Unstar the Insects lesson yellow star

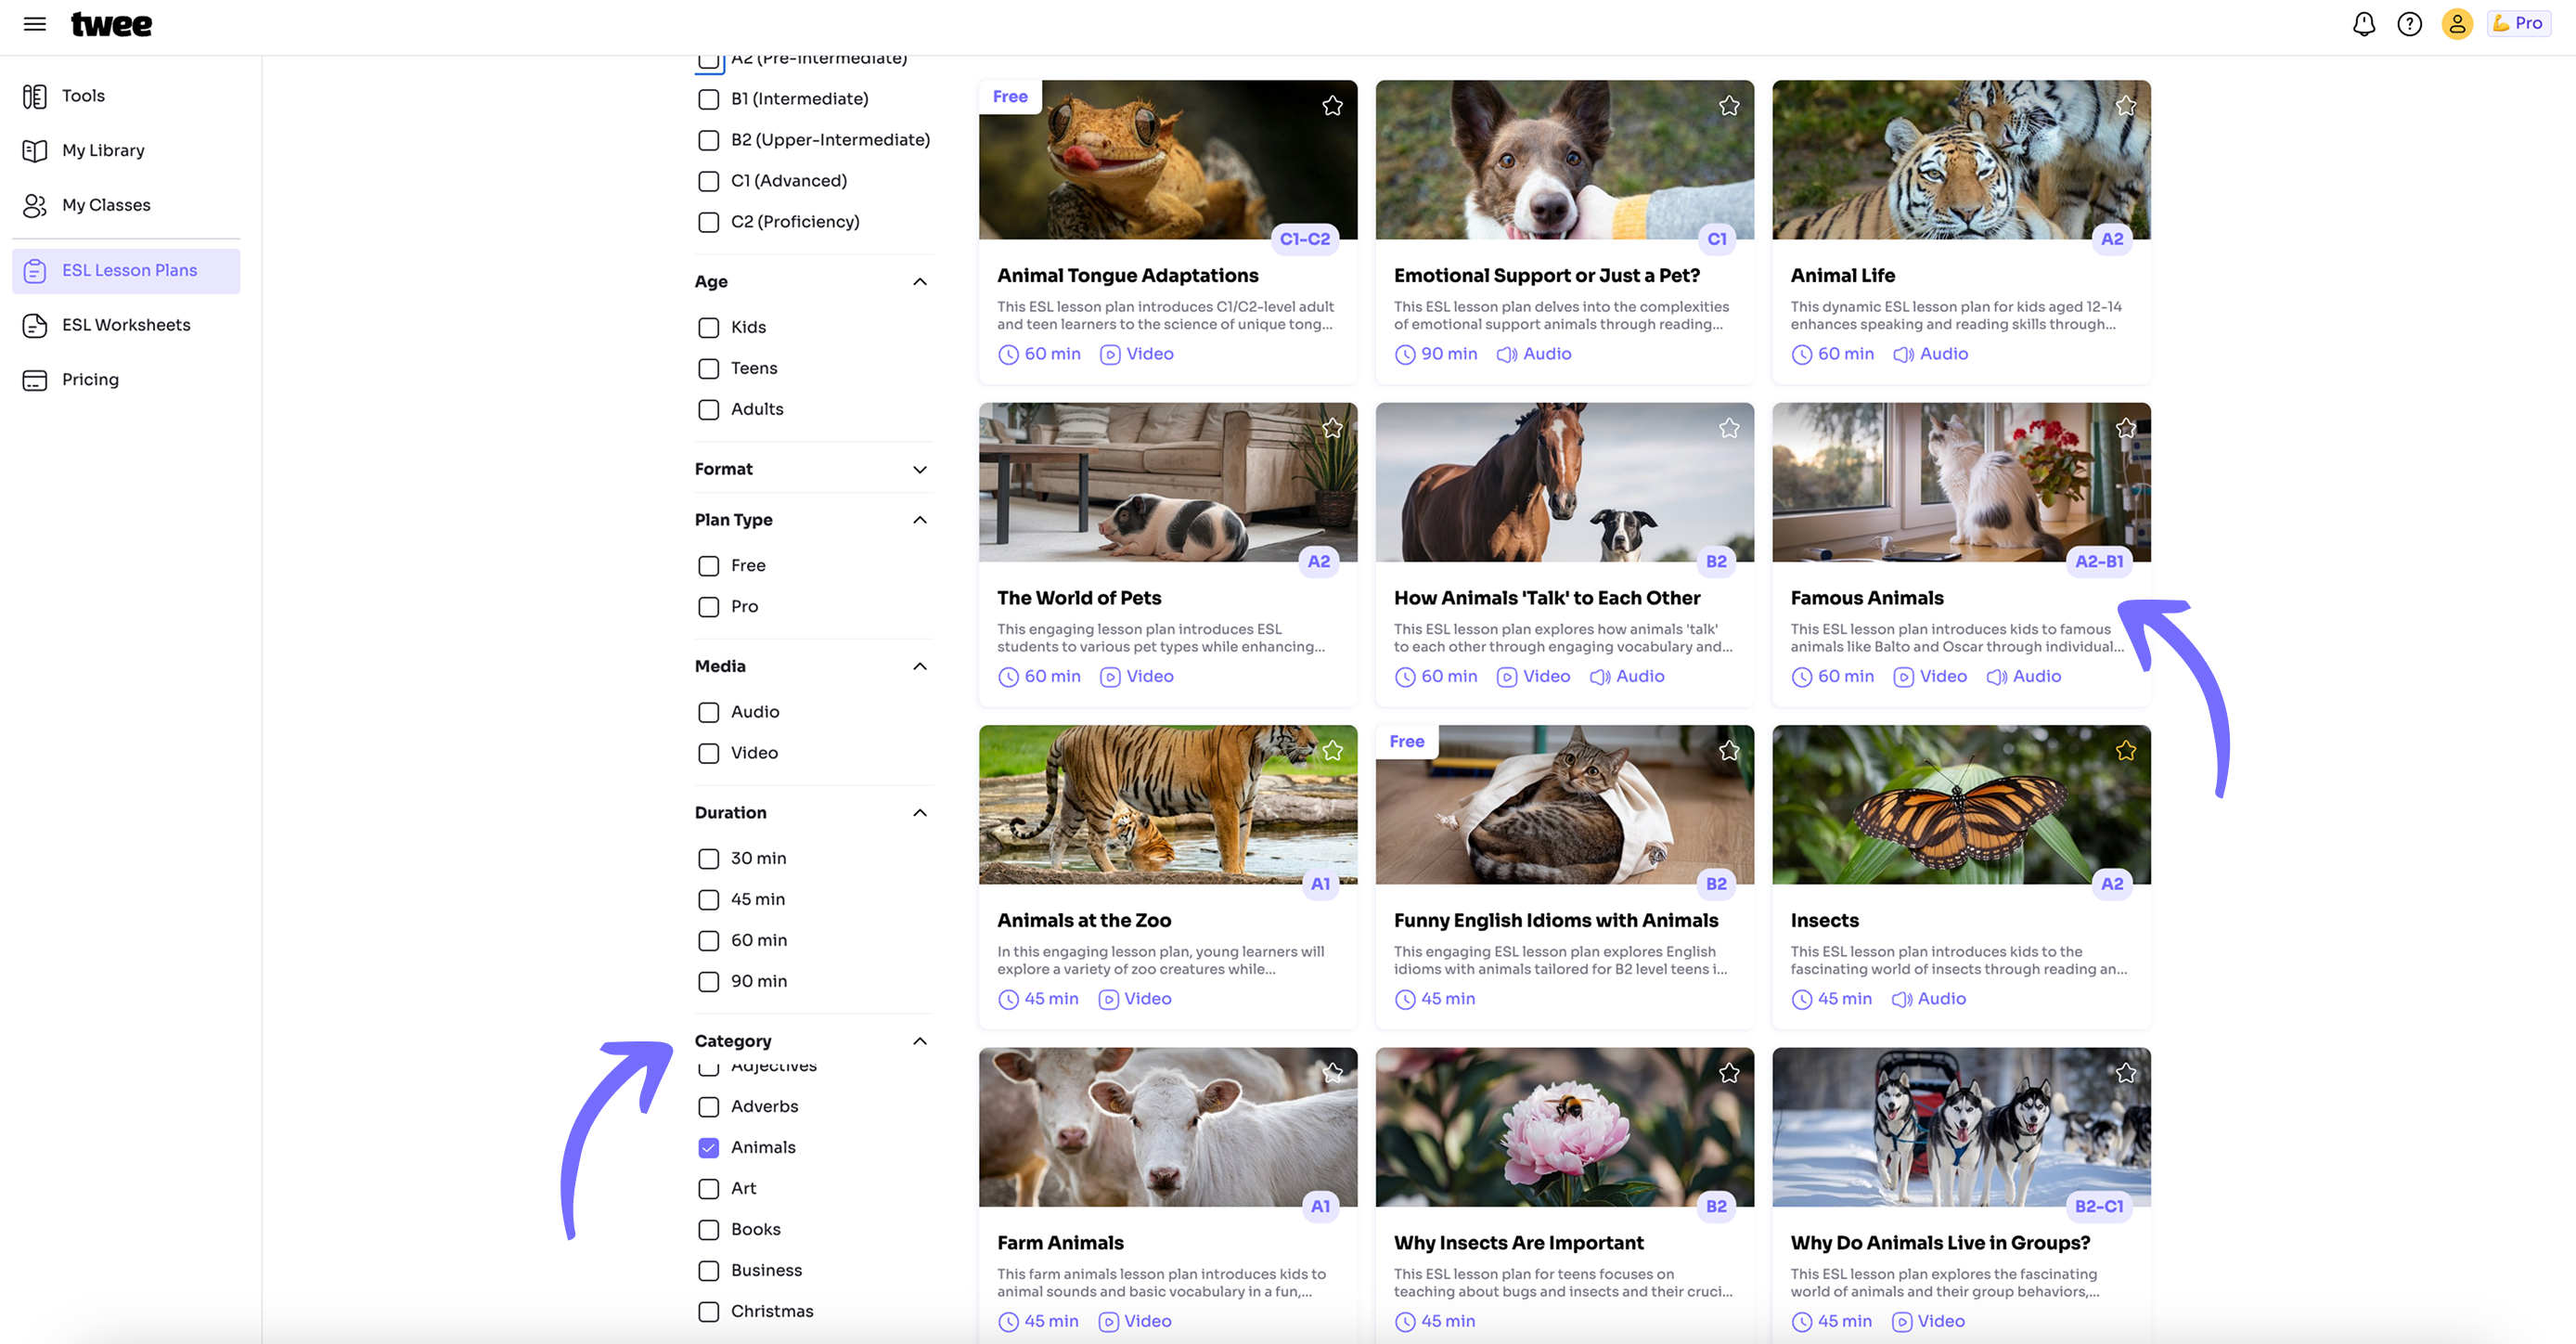[x=2126, y=751]
